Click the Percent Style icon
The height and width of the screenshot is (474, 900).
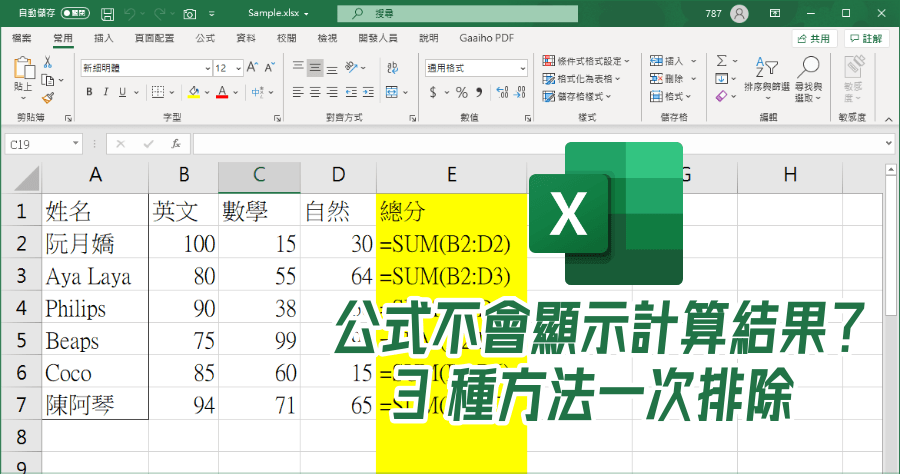461,92
